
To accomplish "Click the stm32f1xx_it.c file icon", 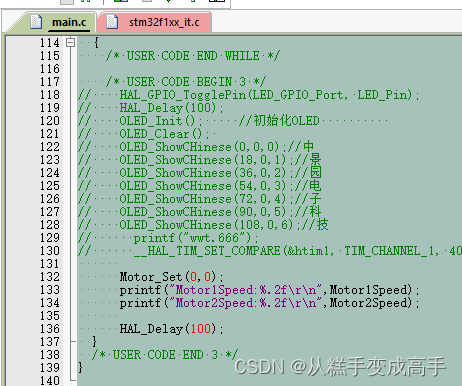I will (112, 22).
